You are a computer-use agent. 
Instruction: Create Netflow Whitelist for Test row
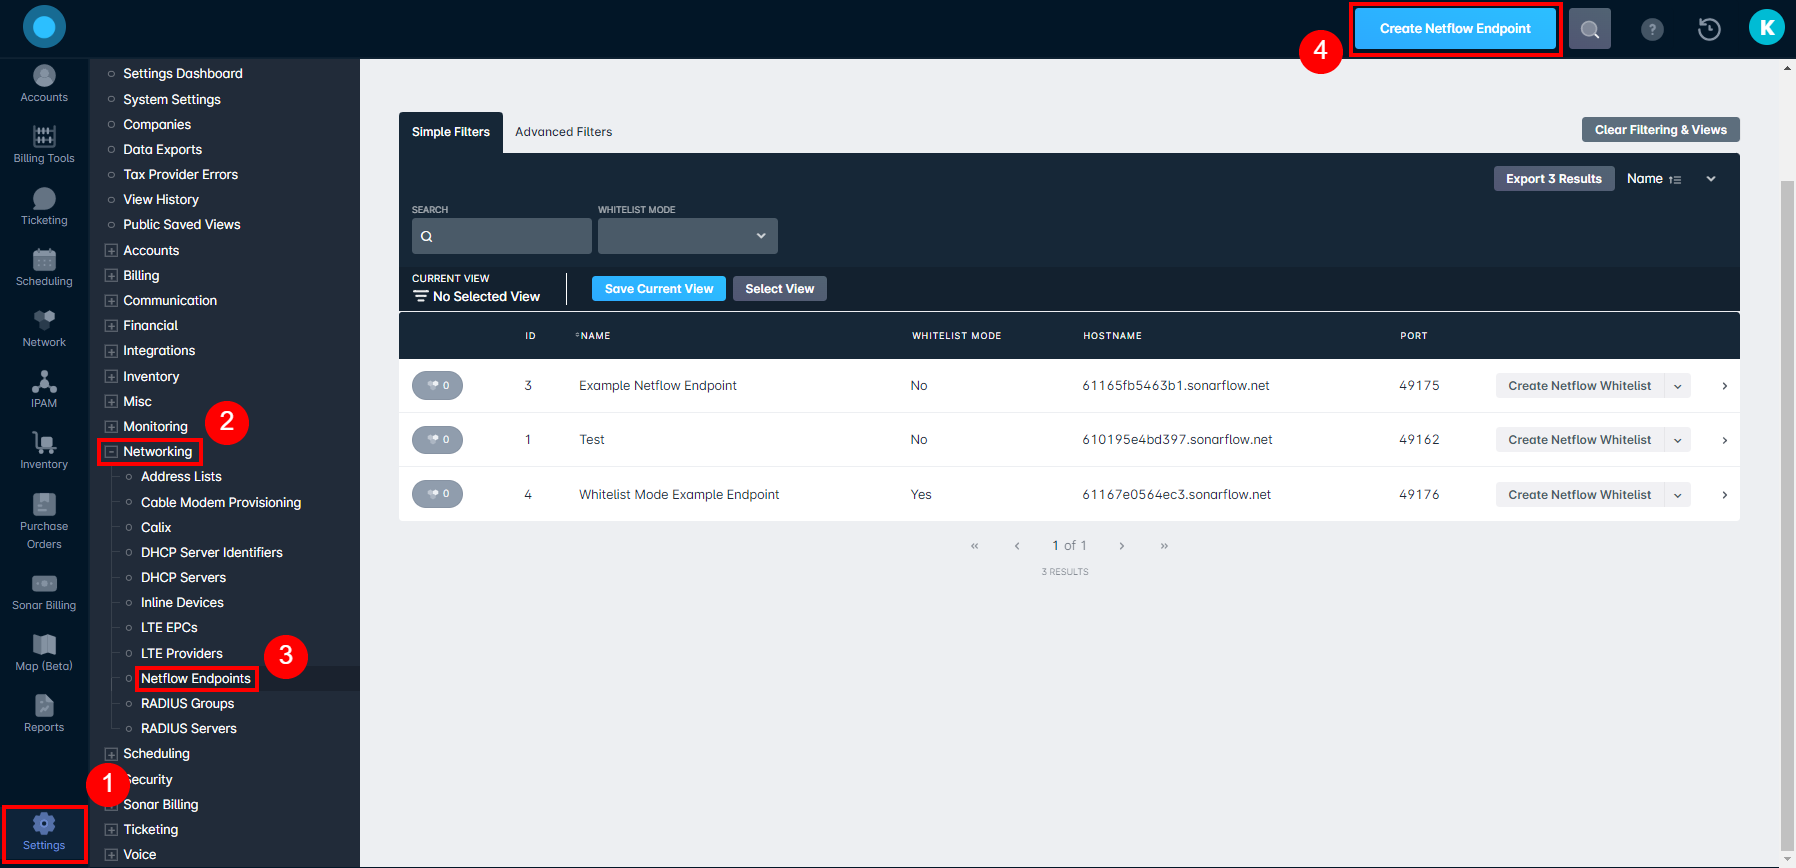(1580, 440)
